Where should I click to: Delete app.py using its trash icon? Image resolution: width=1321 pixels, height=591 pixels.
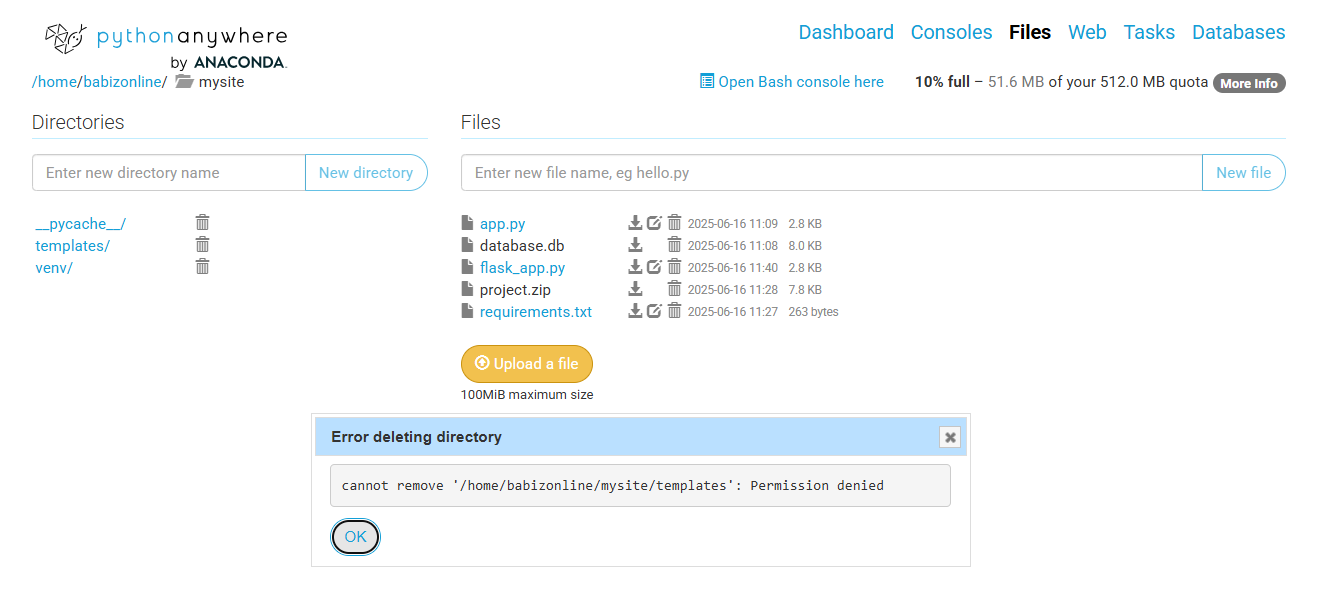(674, 223)
